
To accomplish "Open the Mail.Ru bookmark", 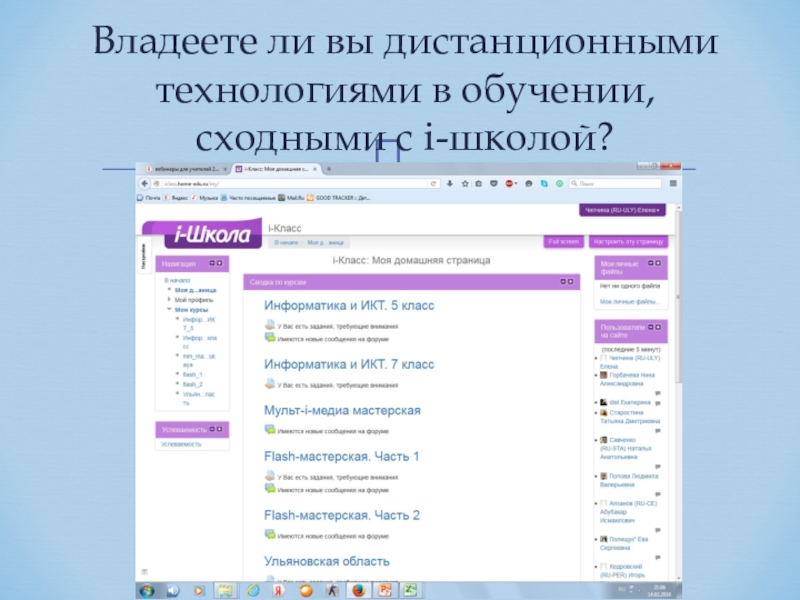I will click(x=291, y=198).
